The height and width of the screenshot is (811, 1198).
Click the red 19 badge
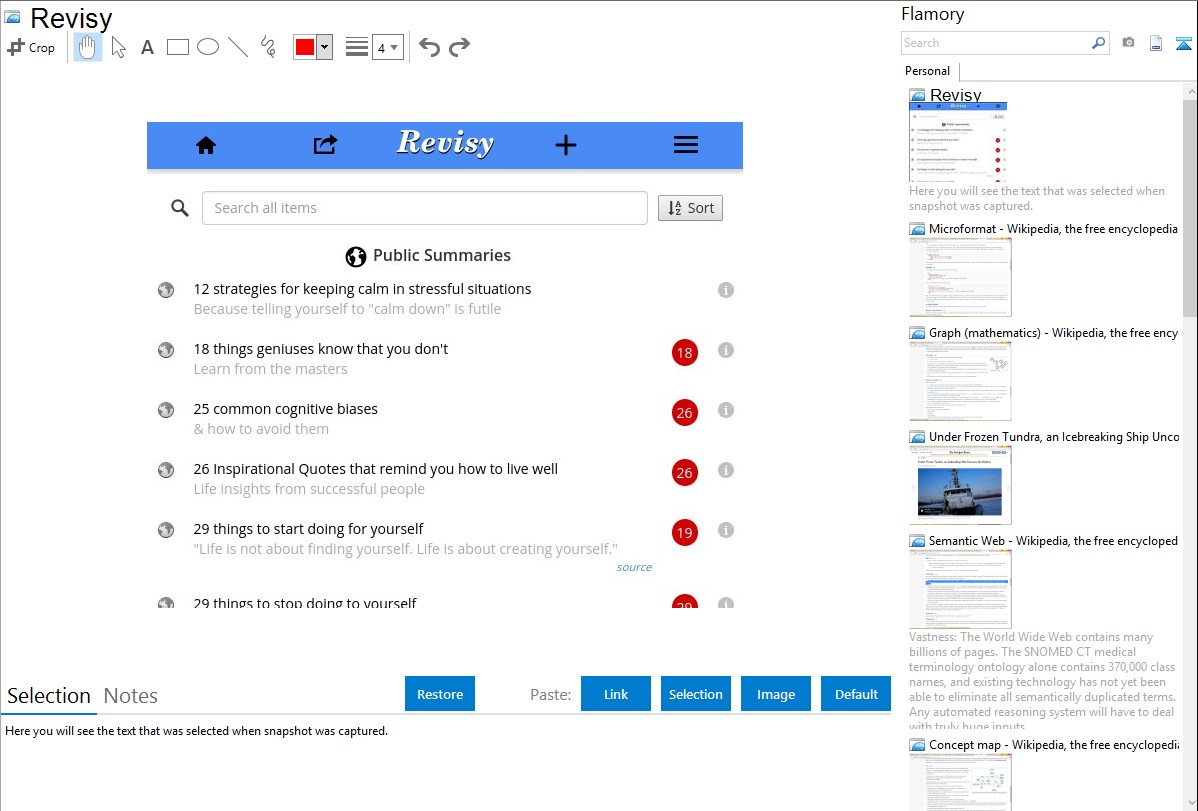point(685,533)
